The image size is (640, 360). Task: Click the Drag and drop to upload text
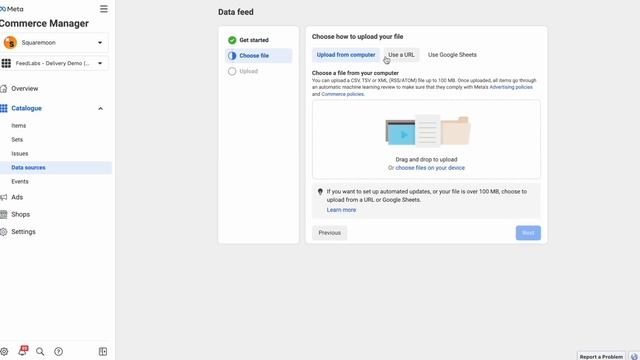point(426,160)
